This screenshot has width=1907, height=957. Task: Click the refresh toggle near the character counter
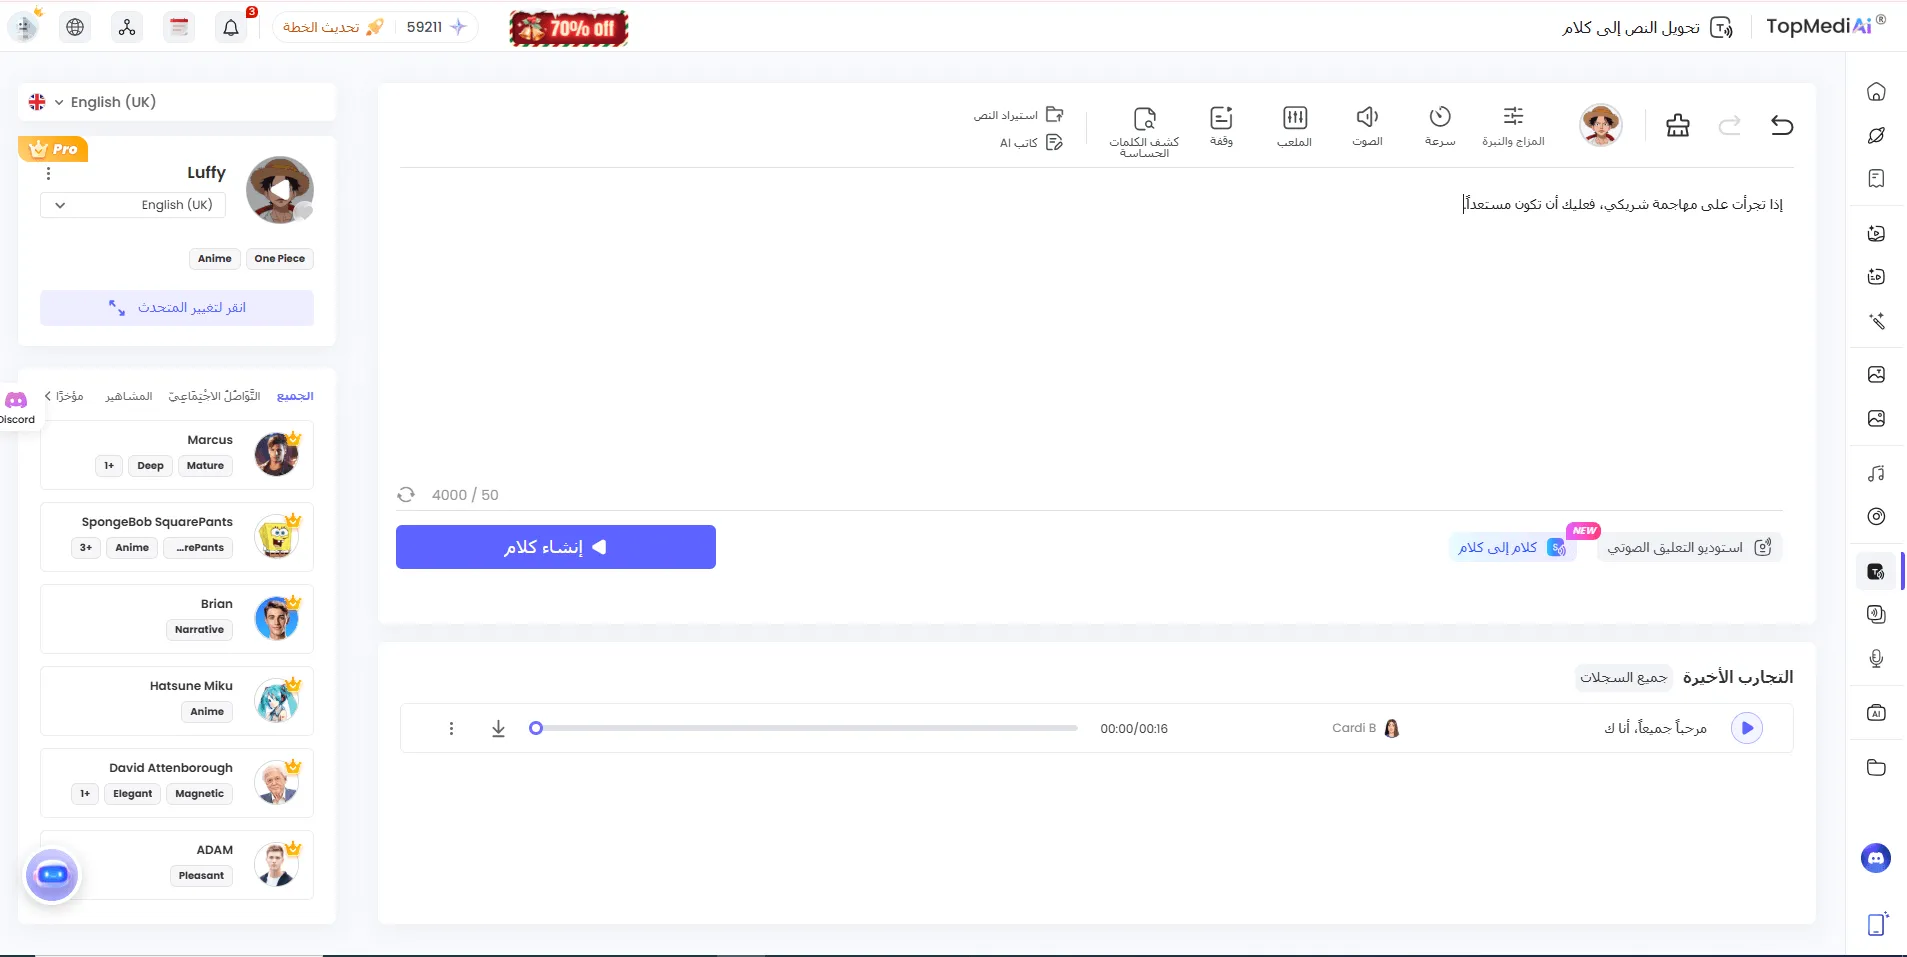tap(405, 494)
